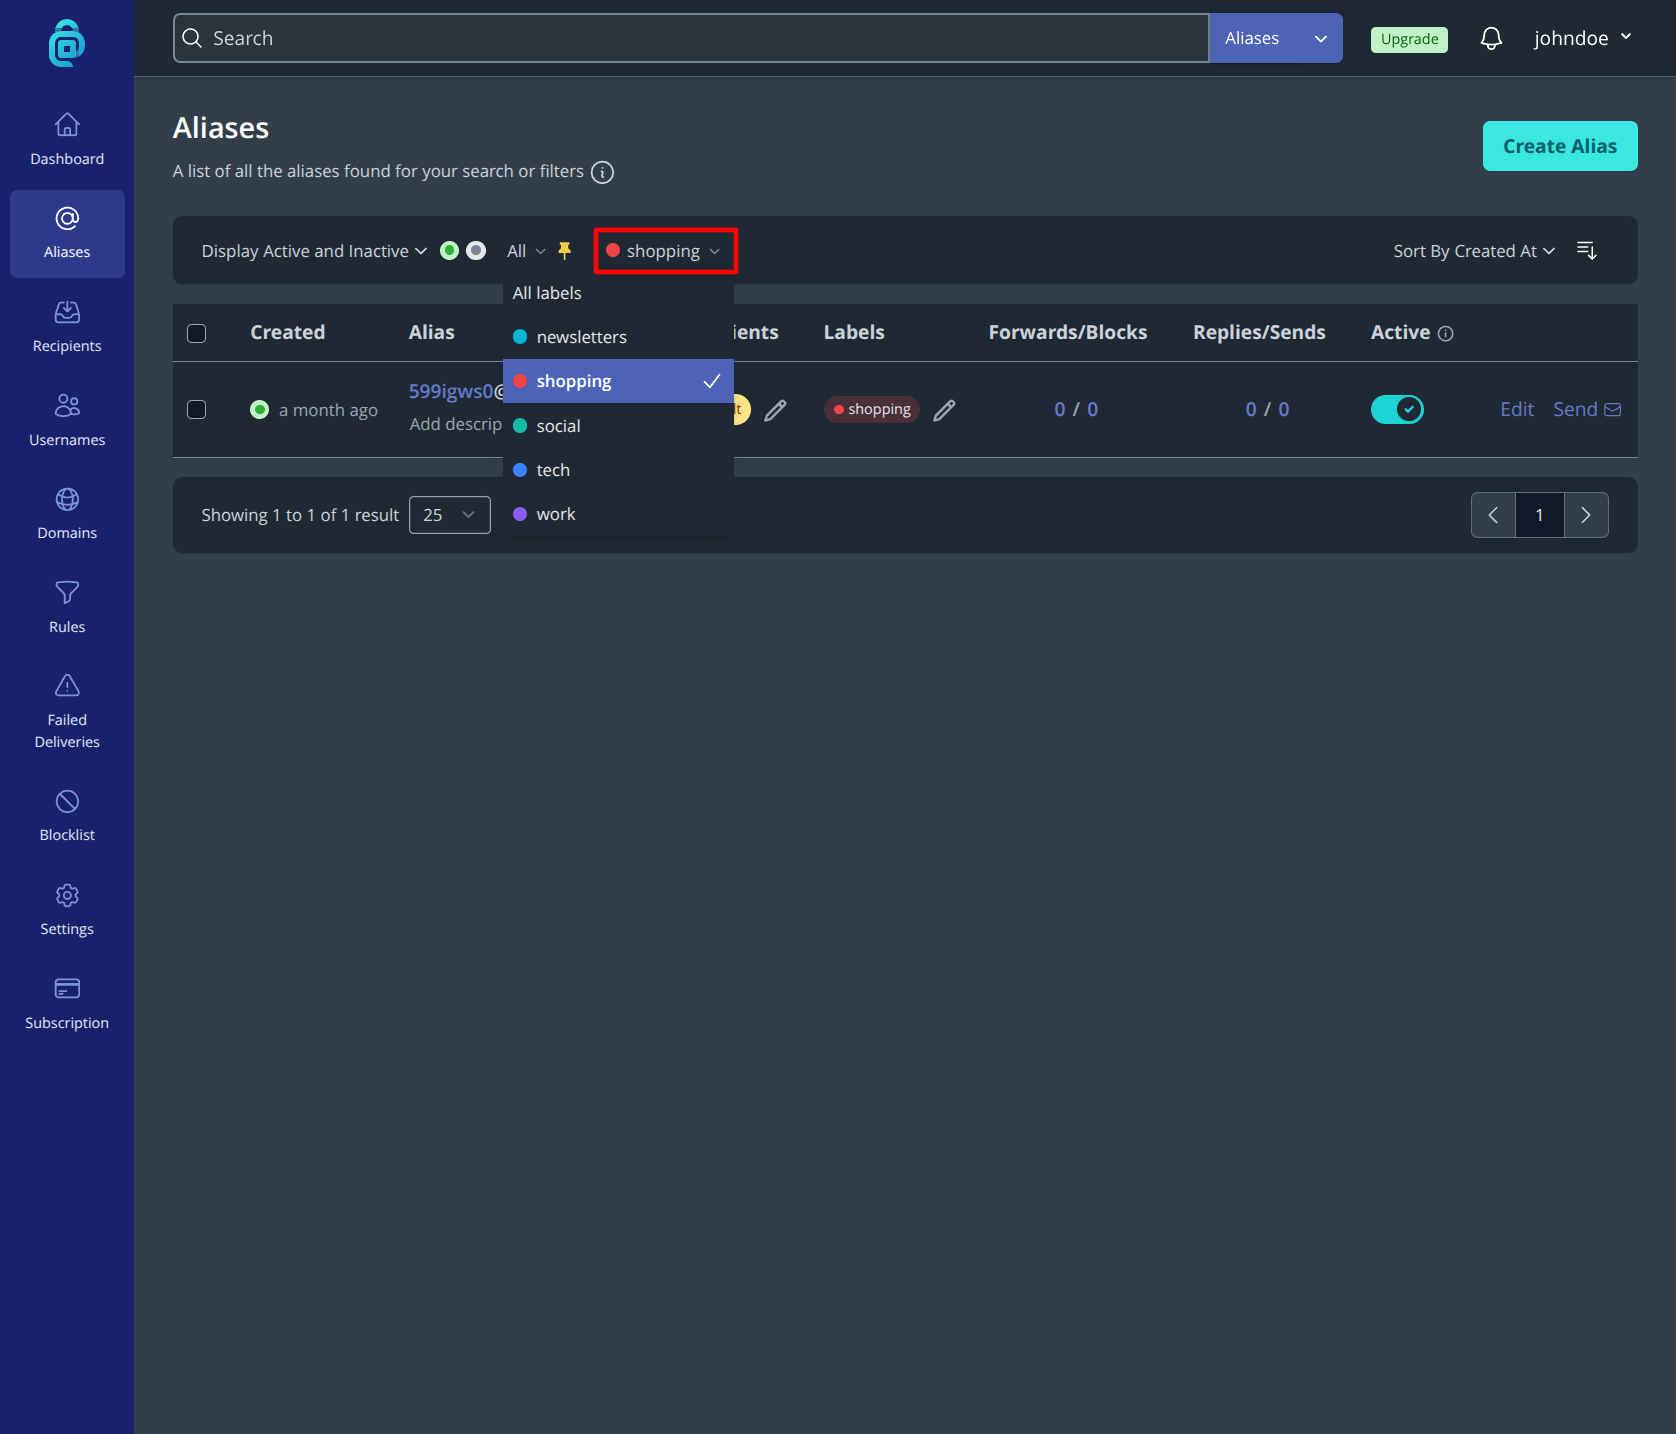Tick the checkbox for alias 599igws0
The height and width of the screenshot is (1434, 1676).
(x=197, y=409)
